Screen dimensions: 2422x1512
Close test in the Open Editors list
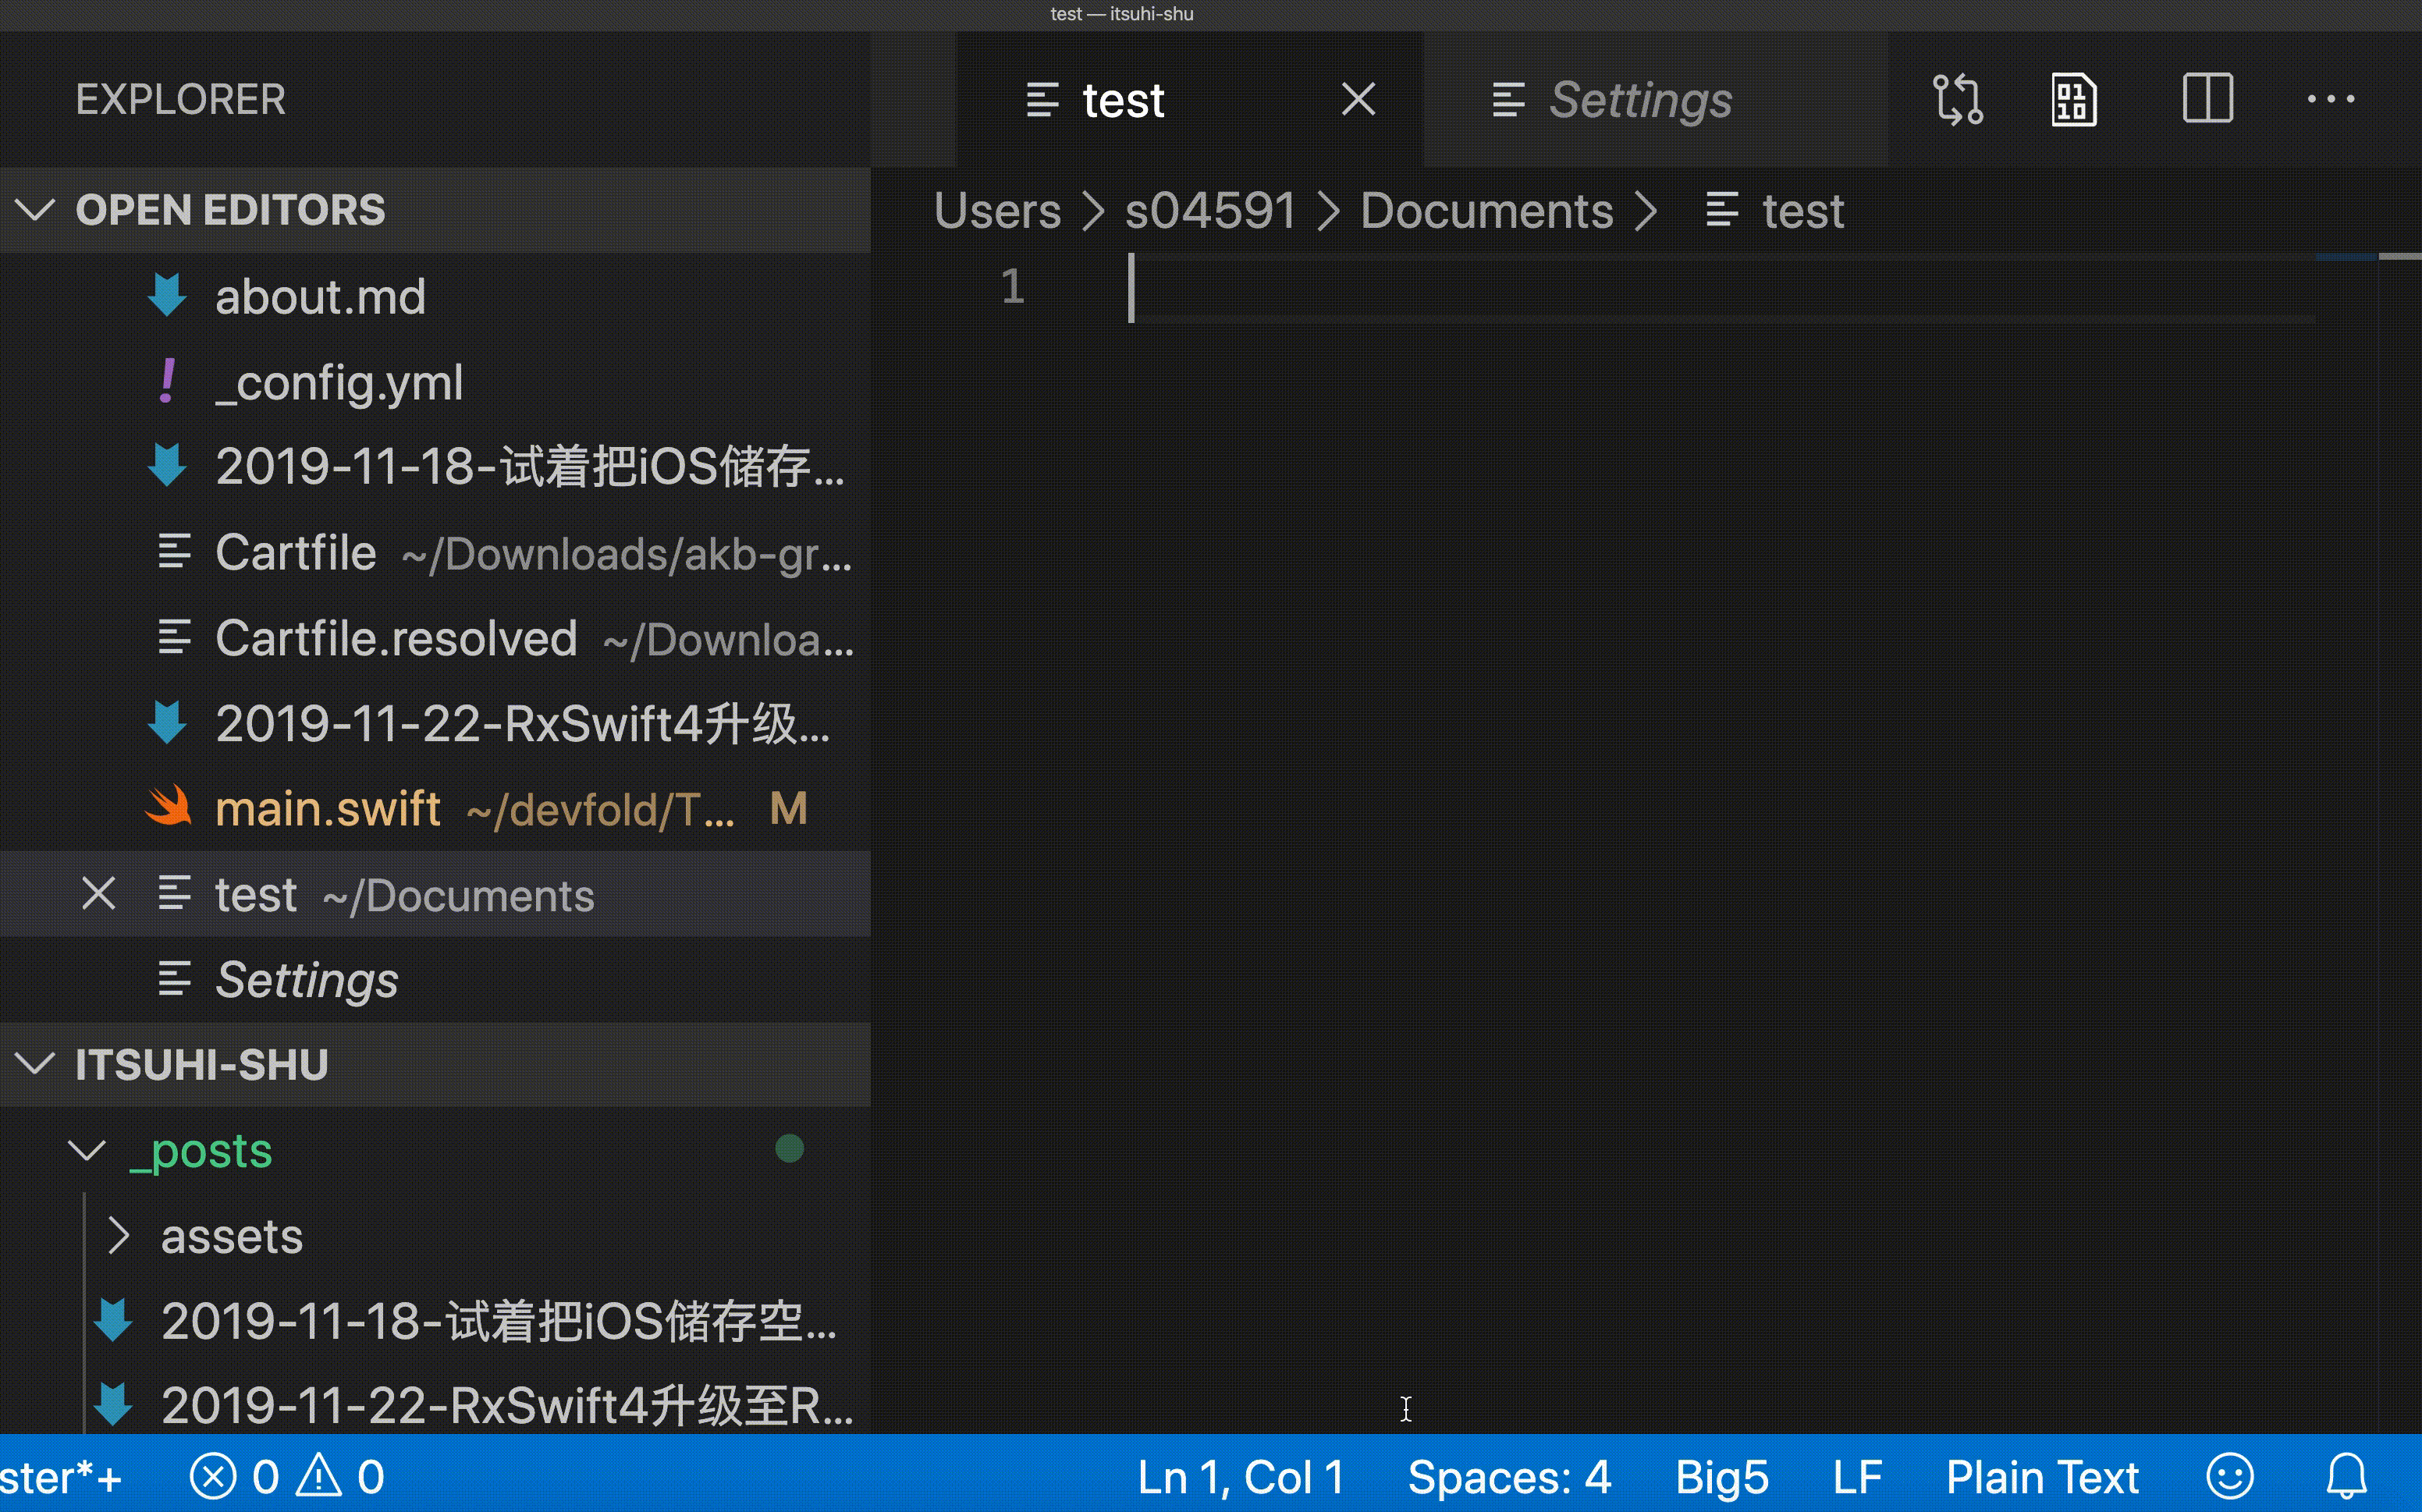tap(98, 894)
